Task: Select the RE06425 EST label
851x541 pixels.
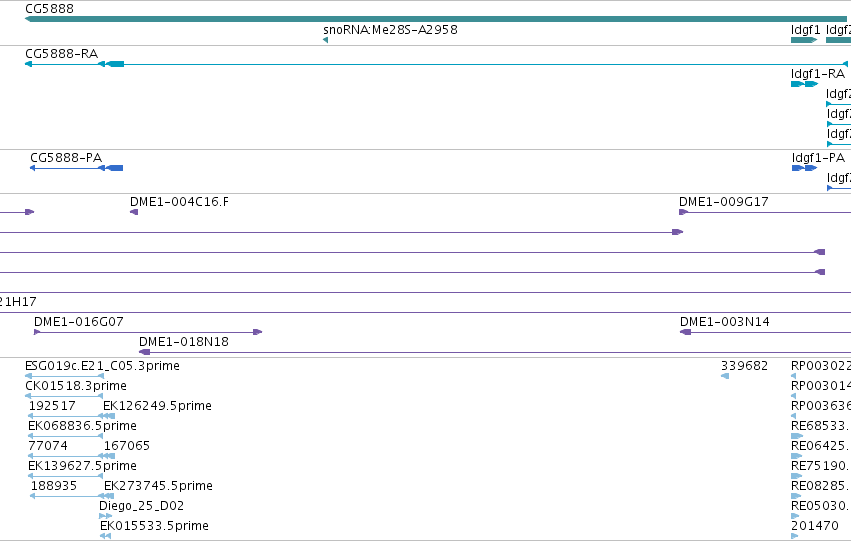Action: (821, 446)
